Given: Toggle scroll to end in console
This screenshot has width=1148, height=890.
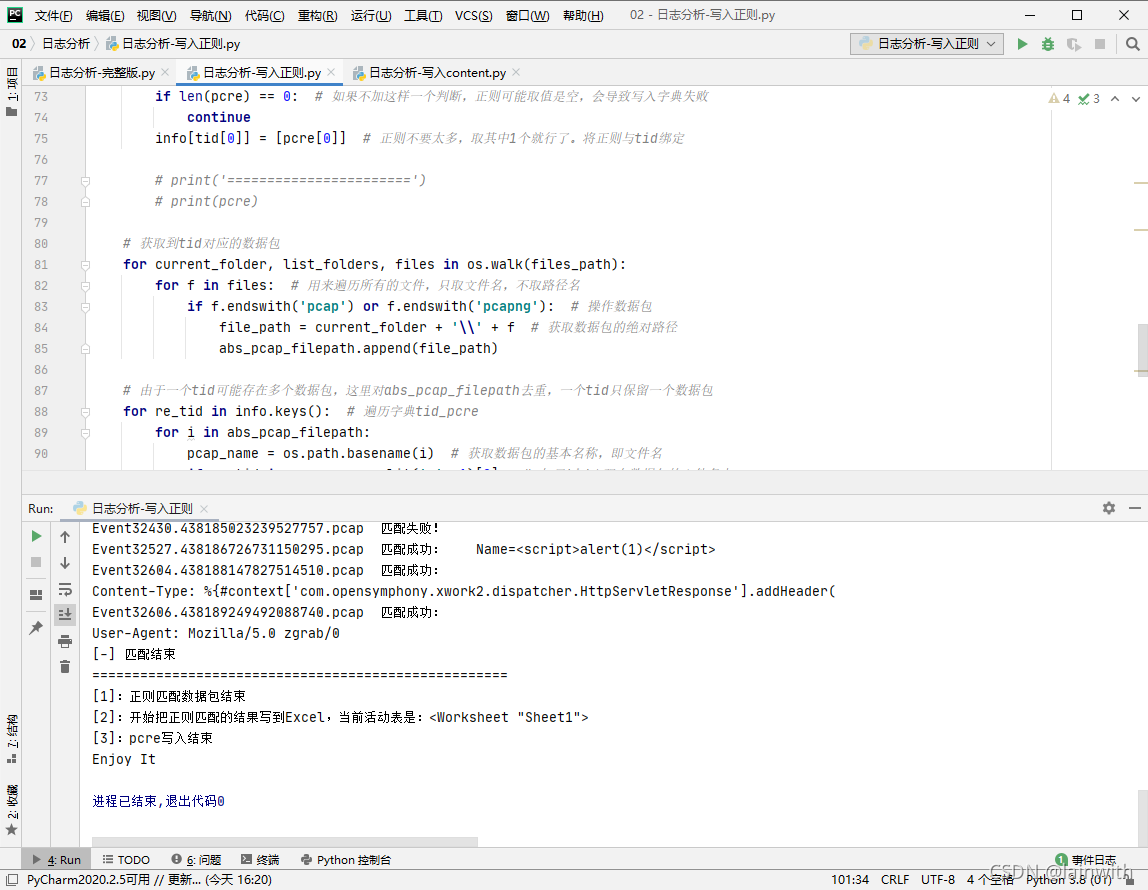Looking at the screenshot, I should [x=65, y=615].
